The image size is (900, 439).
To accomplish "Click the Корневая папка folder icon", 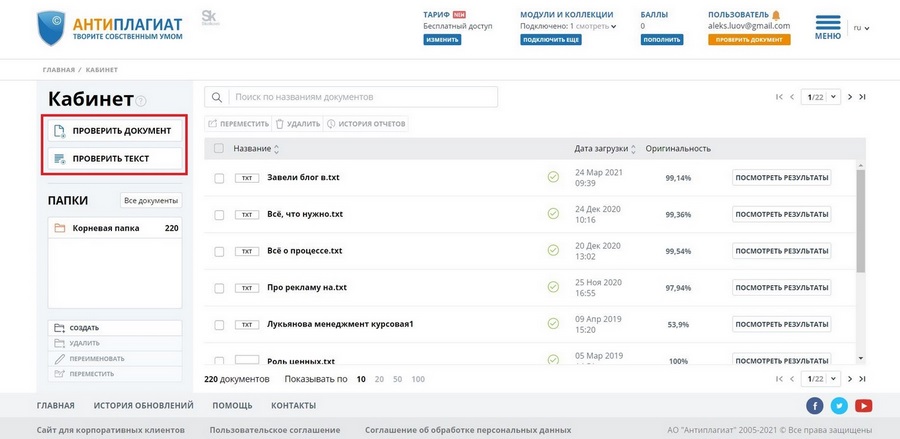I will tap(60, 228).
